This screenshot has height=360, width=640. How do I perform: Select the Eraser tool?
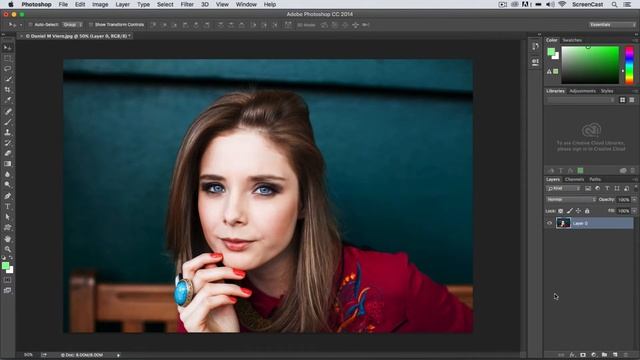pyautogui.click(x=7, y=153)
